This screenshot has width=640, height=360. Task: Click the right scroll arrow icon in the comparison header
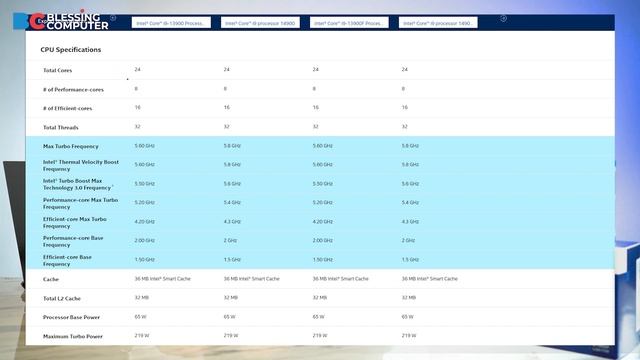pos(503,18)
